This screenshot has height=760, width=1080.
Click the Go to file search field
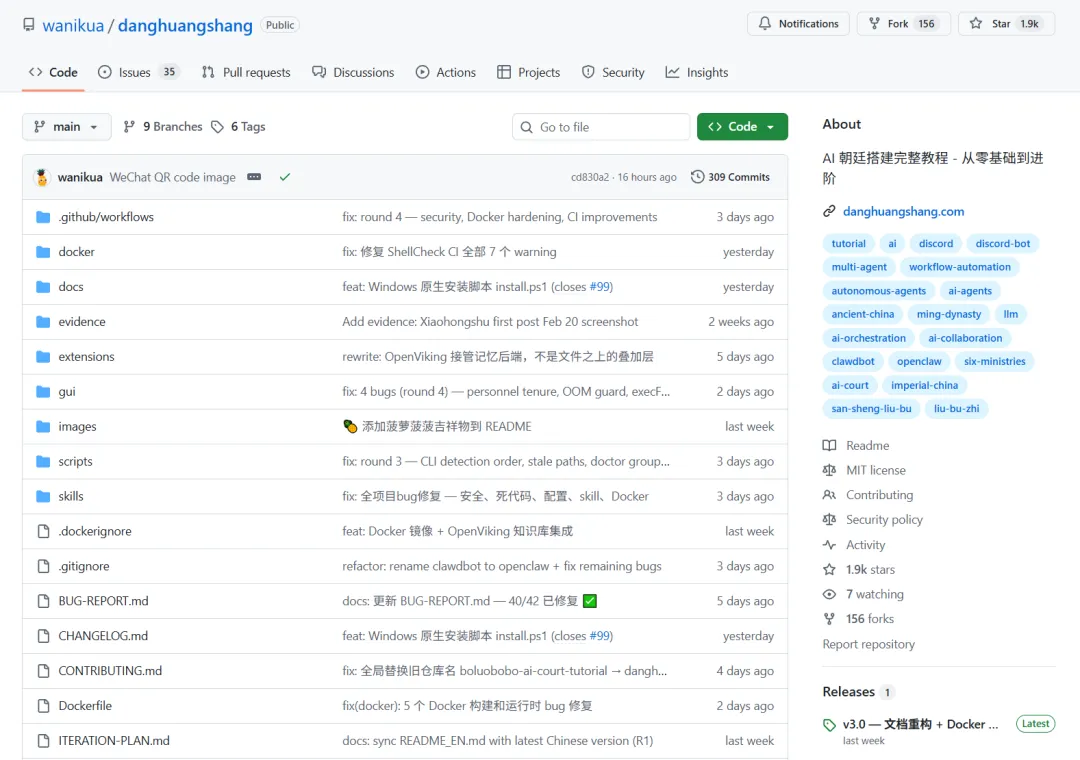coord(601,127)
